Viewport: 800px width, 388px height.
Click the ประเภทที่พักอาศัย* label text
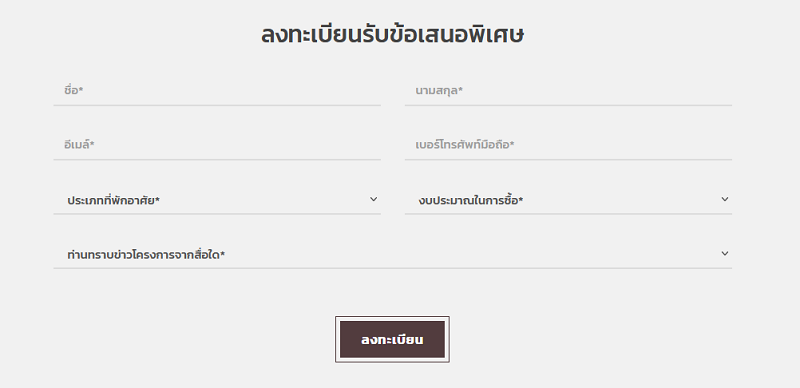pos(113,200)
